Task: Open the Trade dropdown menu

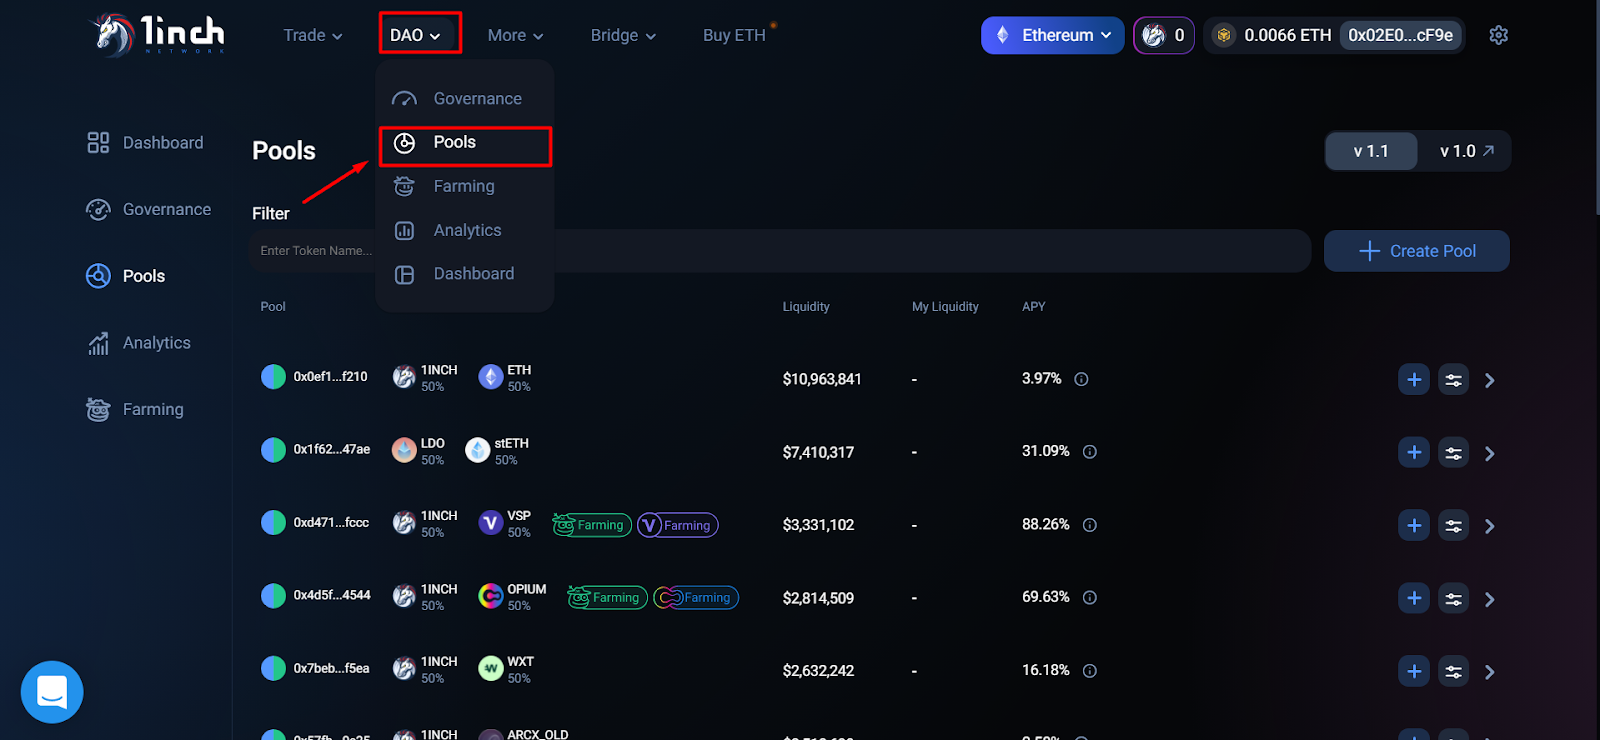Action: tap(313, 35)
